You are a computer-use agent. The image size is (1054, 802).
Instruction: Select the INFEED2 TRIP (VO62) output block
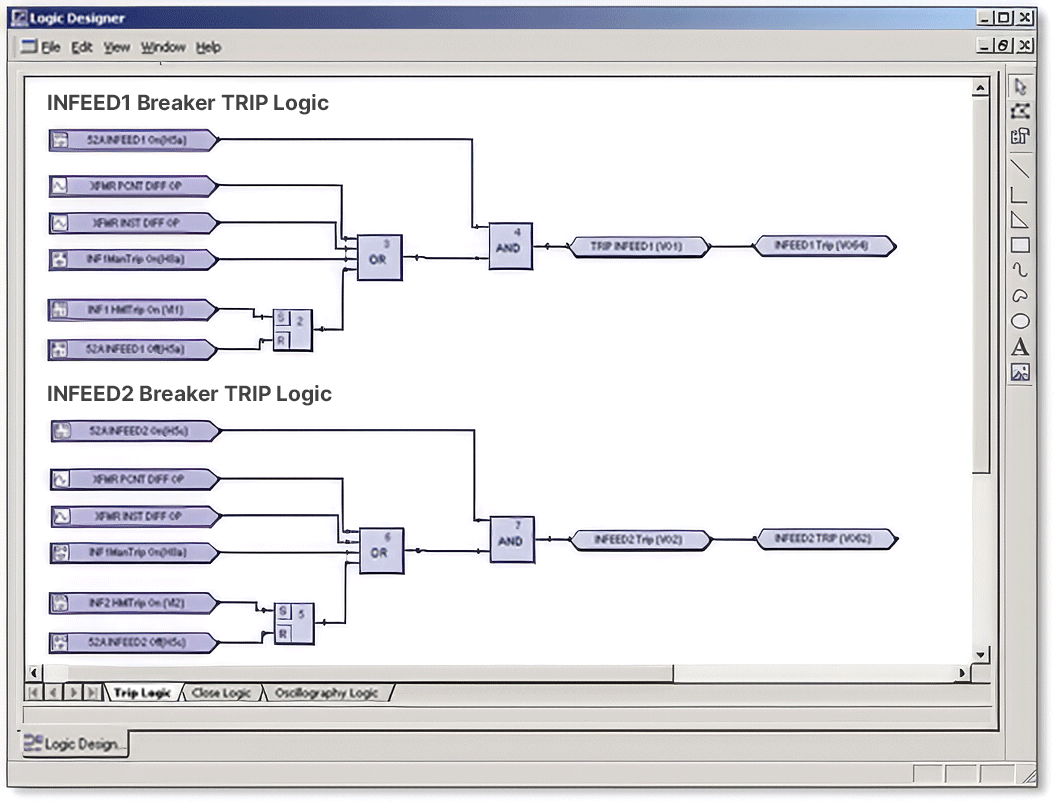(x=827, y=538)
